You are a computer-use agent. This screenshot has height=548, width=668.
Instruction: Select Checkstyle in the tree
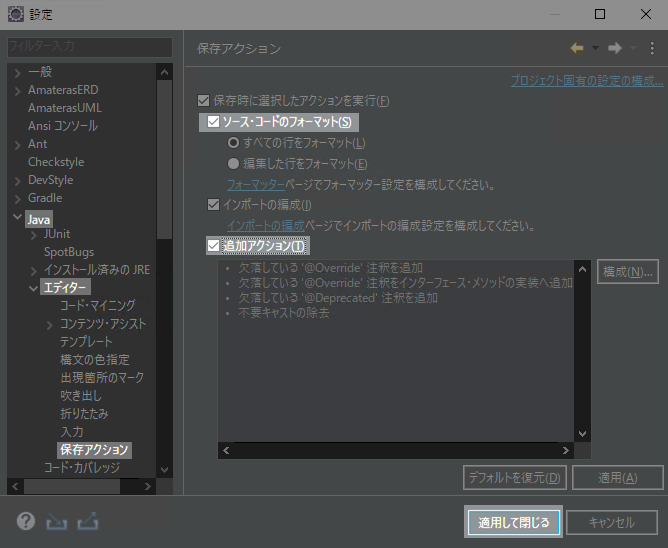(56, 162)
